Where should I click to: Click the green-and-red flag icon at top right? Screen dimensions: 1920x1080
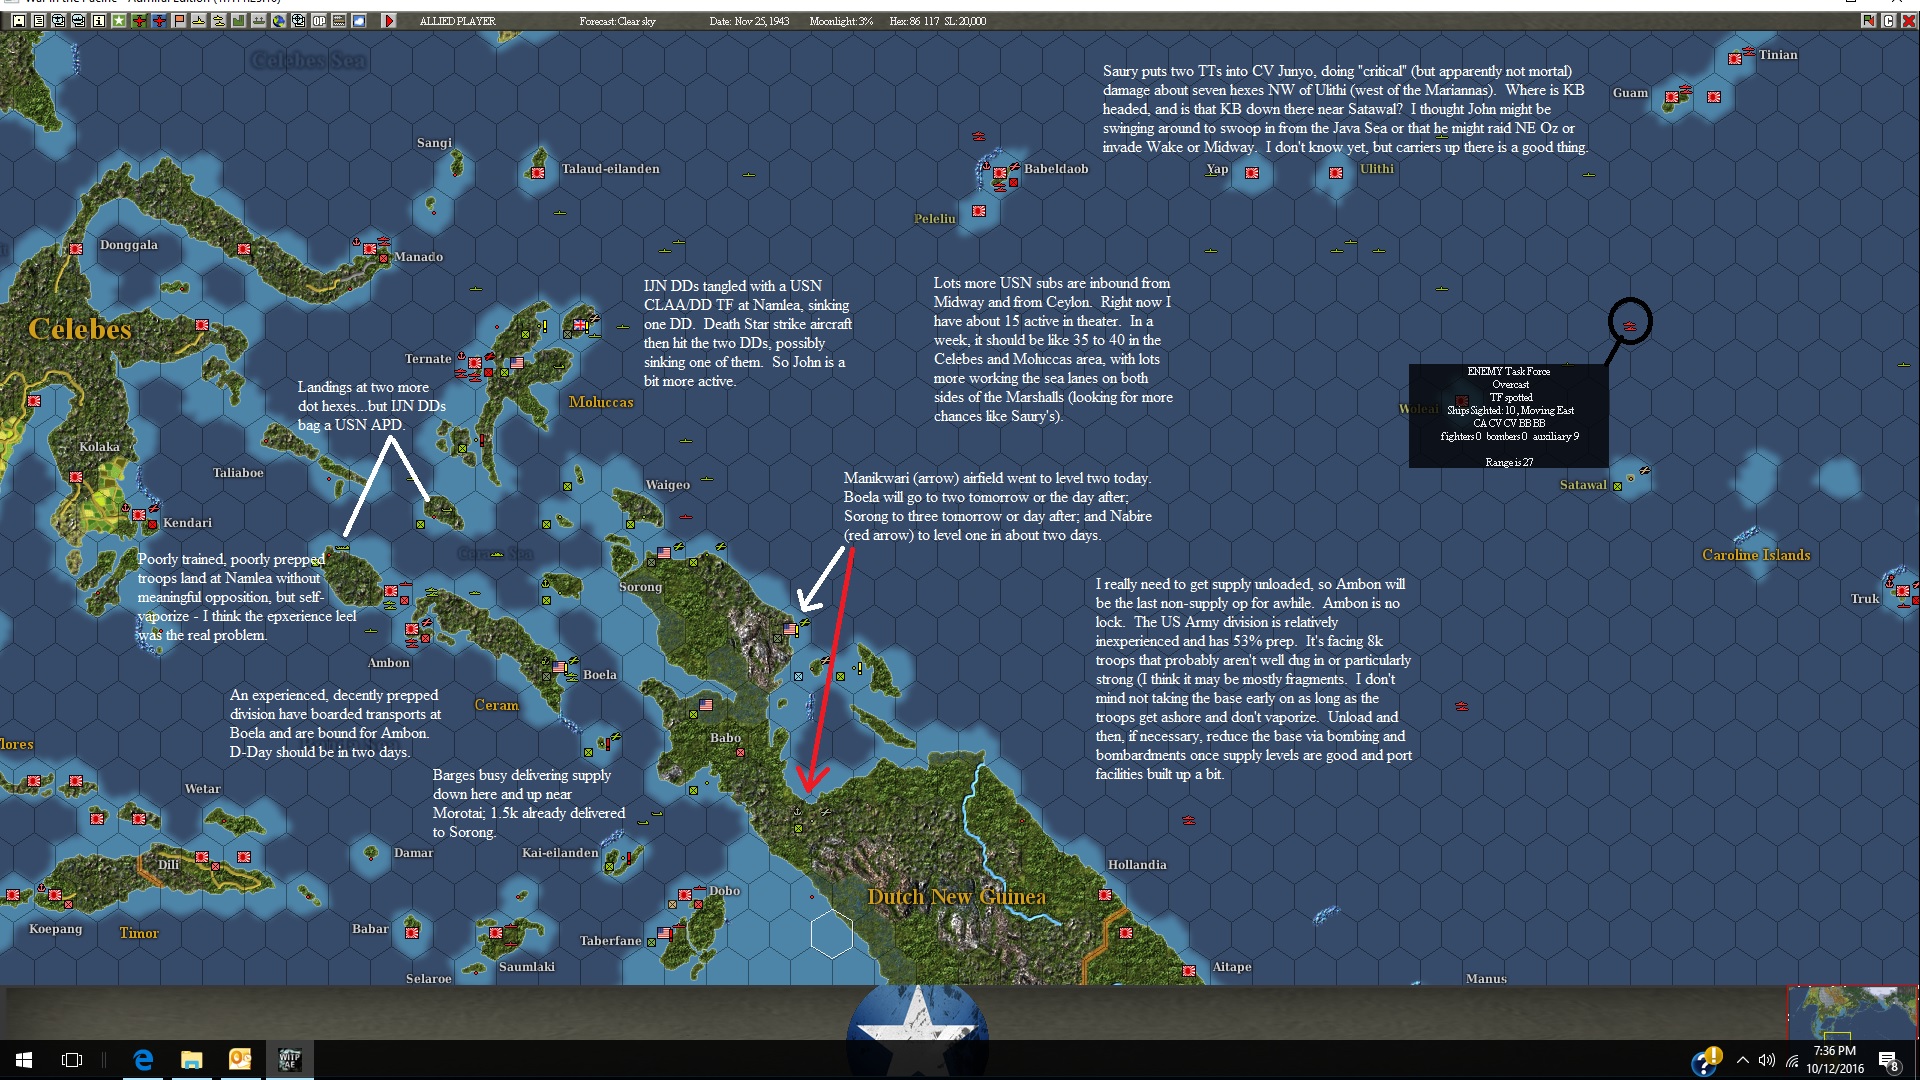pos(1868,21)
